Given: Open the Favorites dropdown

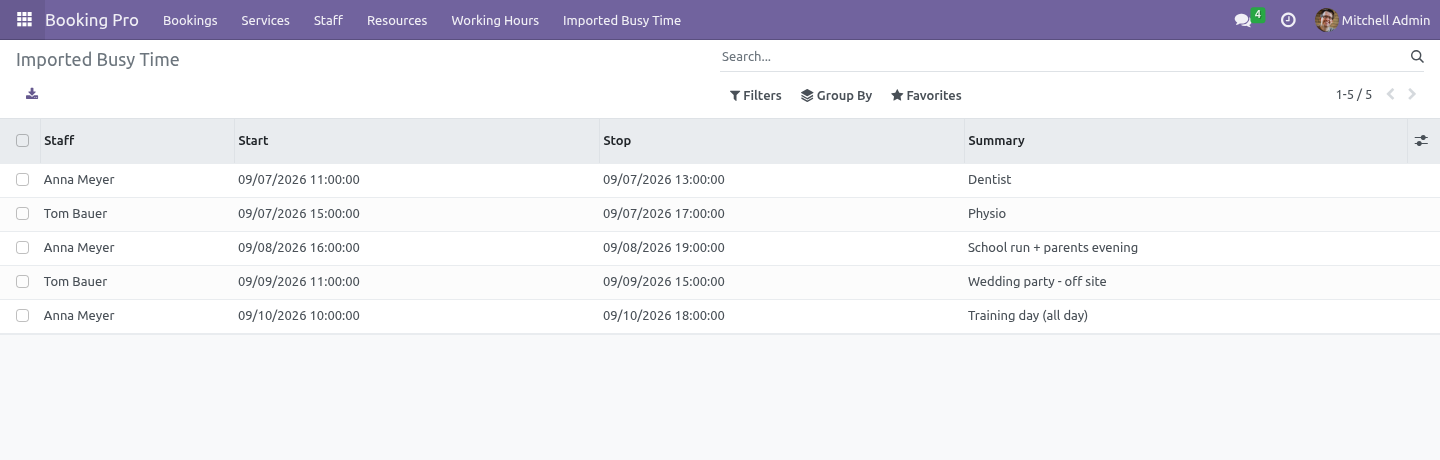Looking at the screenshot, I should click(x=926, y=96).
